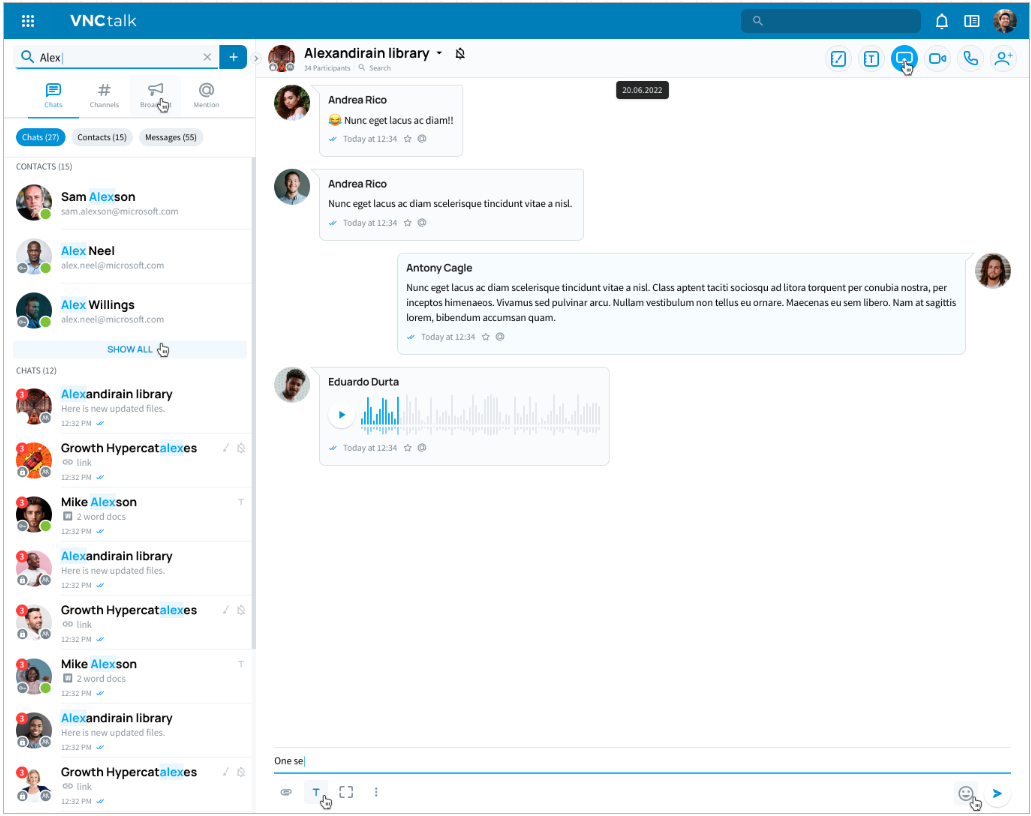Screen dimensions: 1031x816
Task: Send the message with the arrow button
Action: coord(997,793)
